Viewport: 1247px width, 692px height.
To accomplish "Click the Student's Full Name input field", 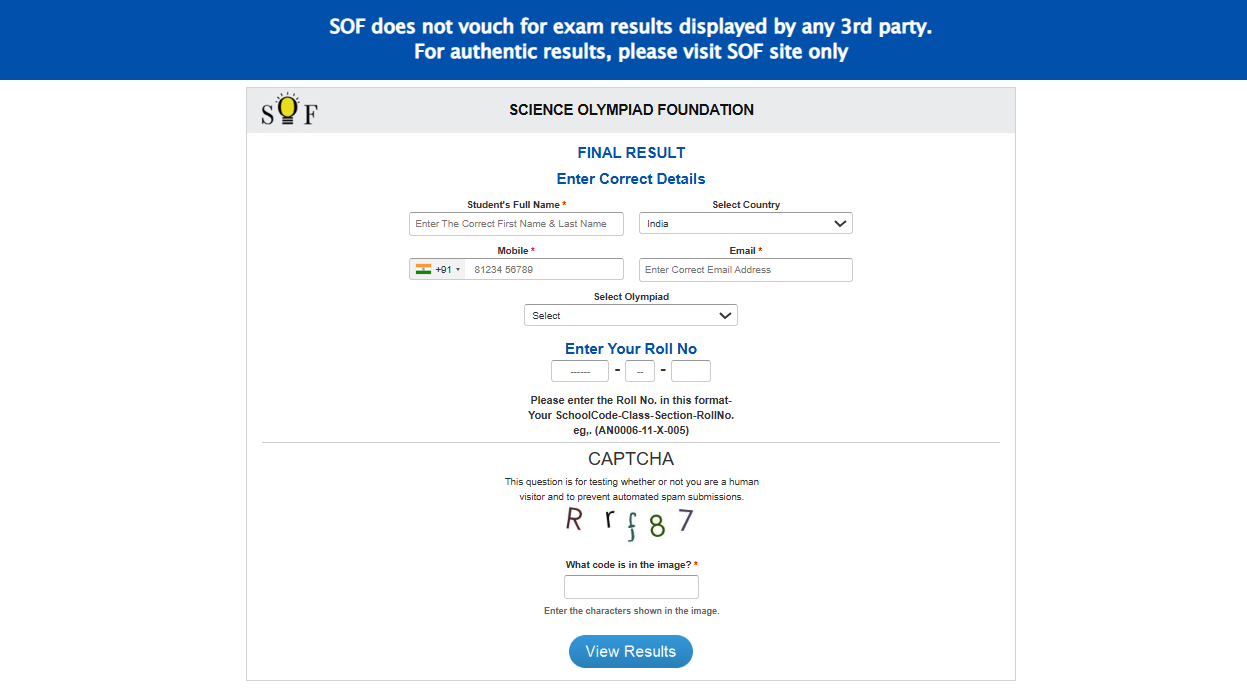I will tap(516, 224).
